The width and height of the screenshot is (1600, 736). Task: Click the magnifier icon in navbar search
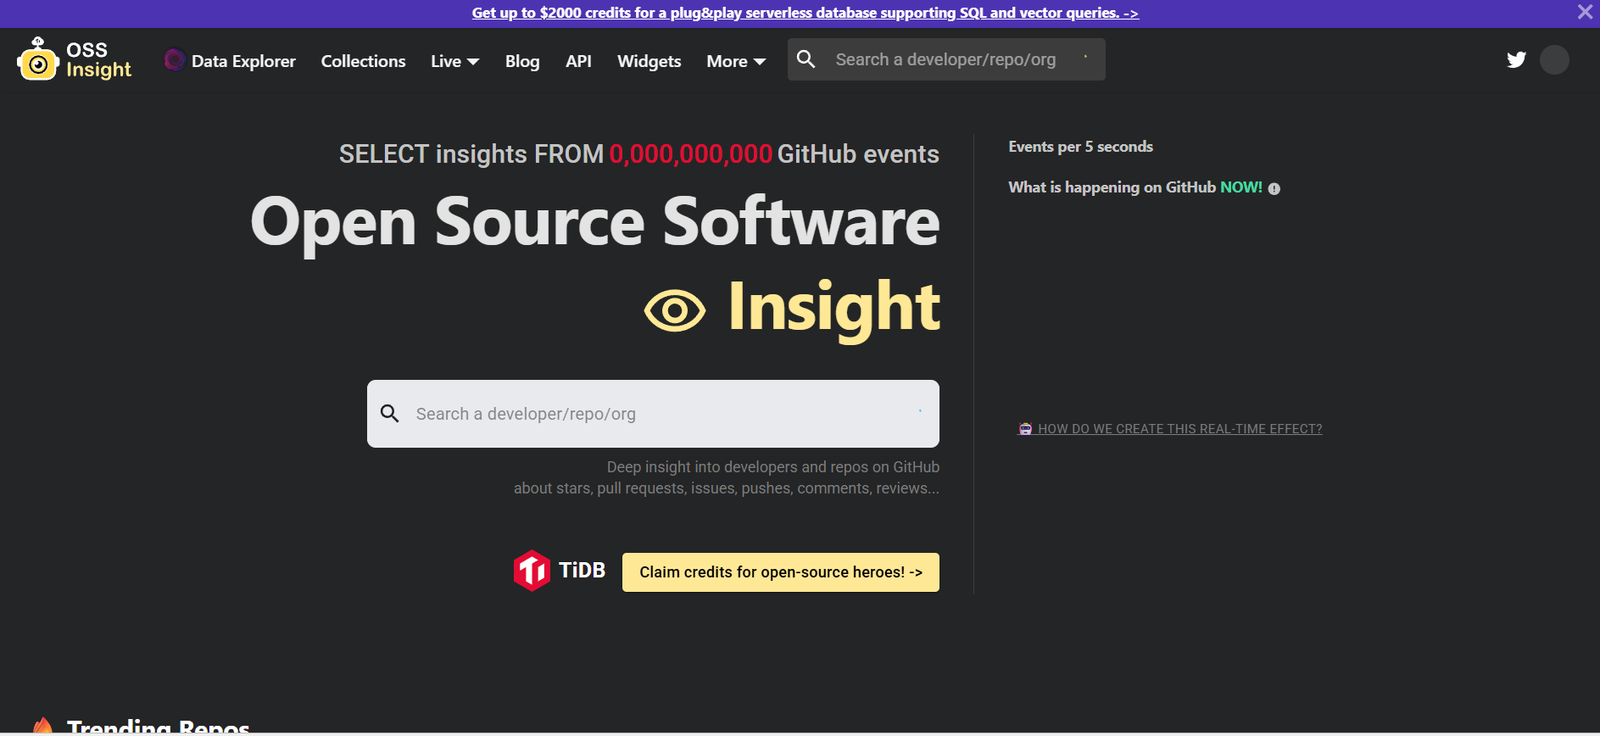coord(806,59)
